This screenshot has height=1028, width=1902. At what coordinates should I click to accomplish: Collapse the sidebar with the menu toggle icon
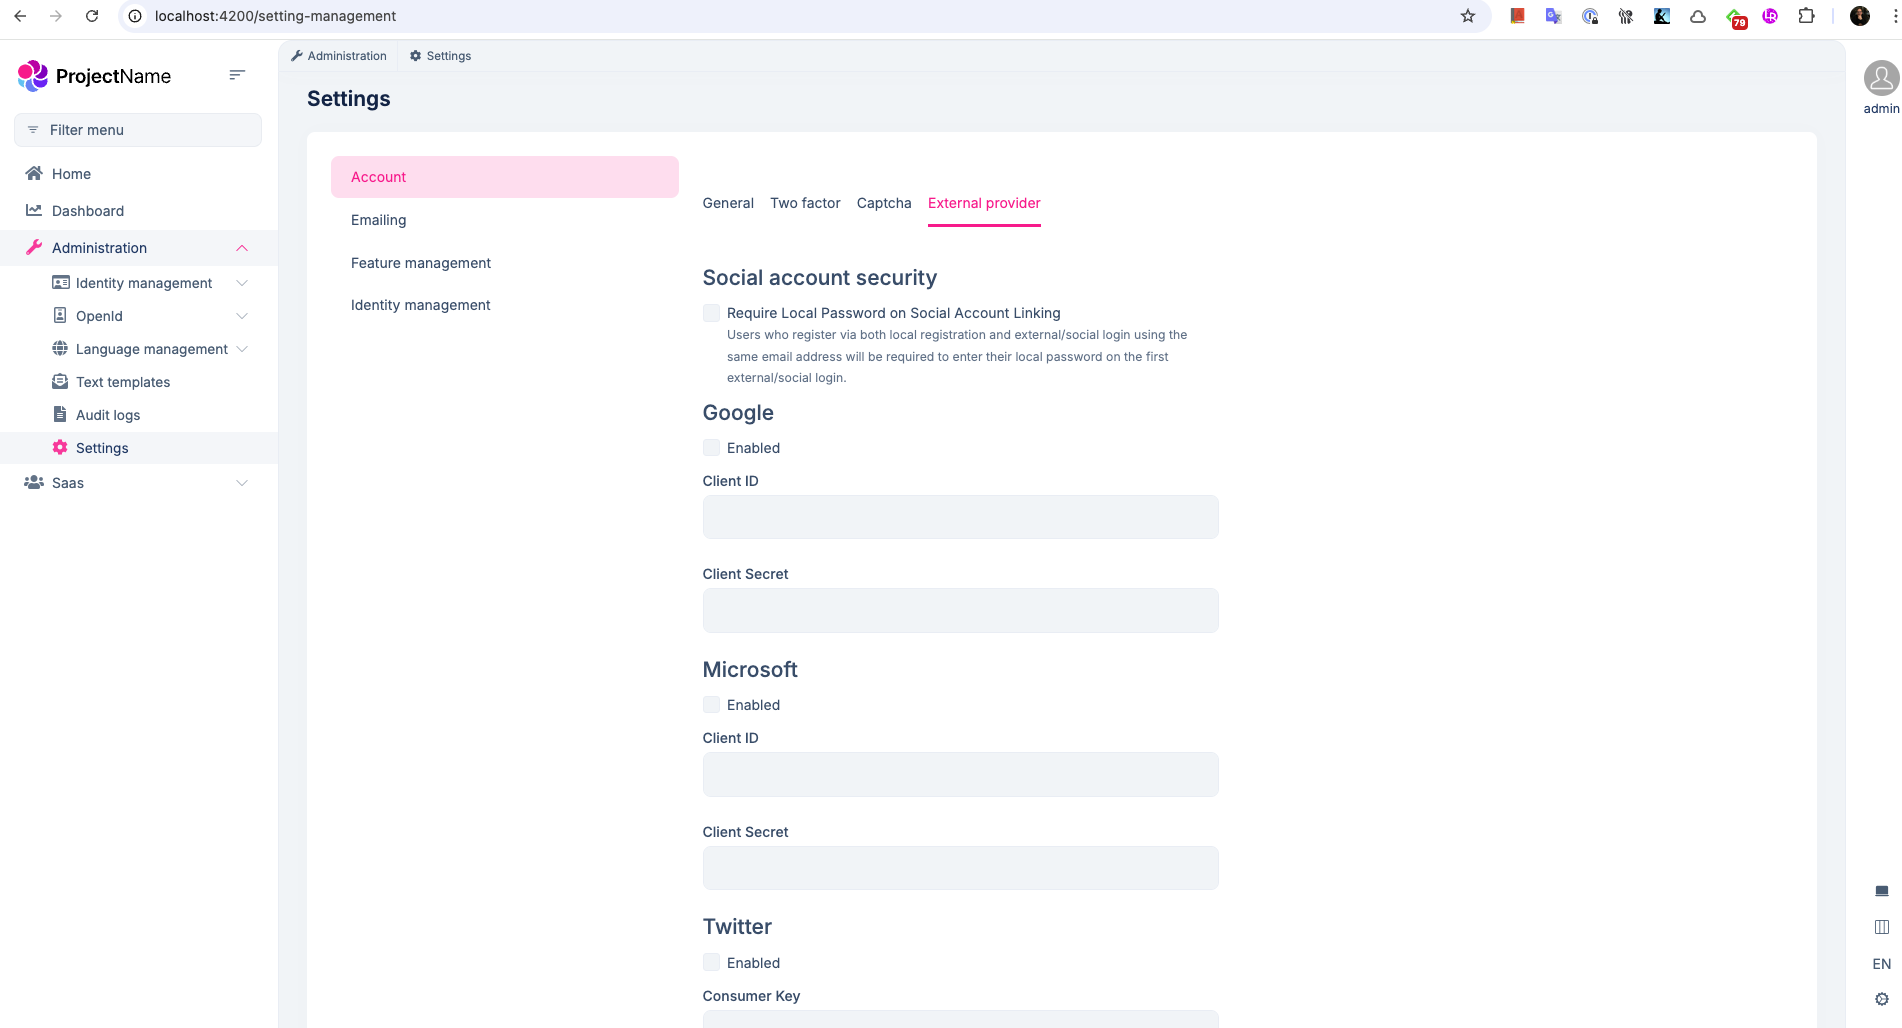(237, 75)
